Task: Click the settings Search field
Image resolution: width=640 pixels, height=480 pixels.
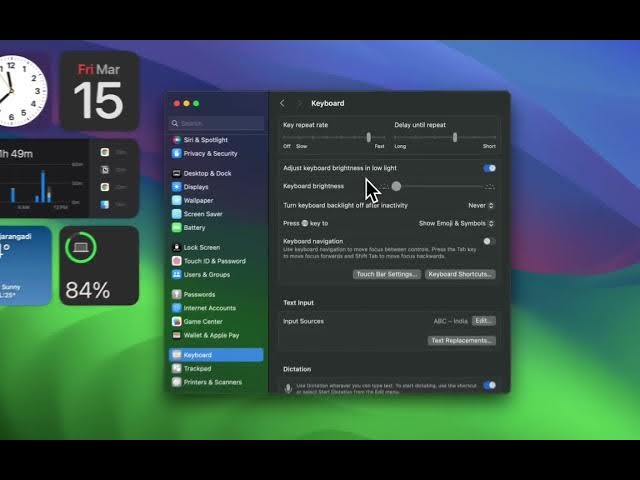Action: coord(216,123)
